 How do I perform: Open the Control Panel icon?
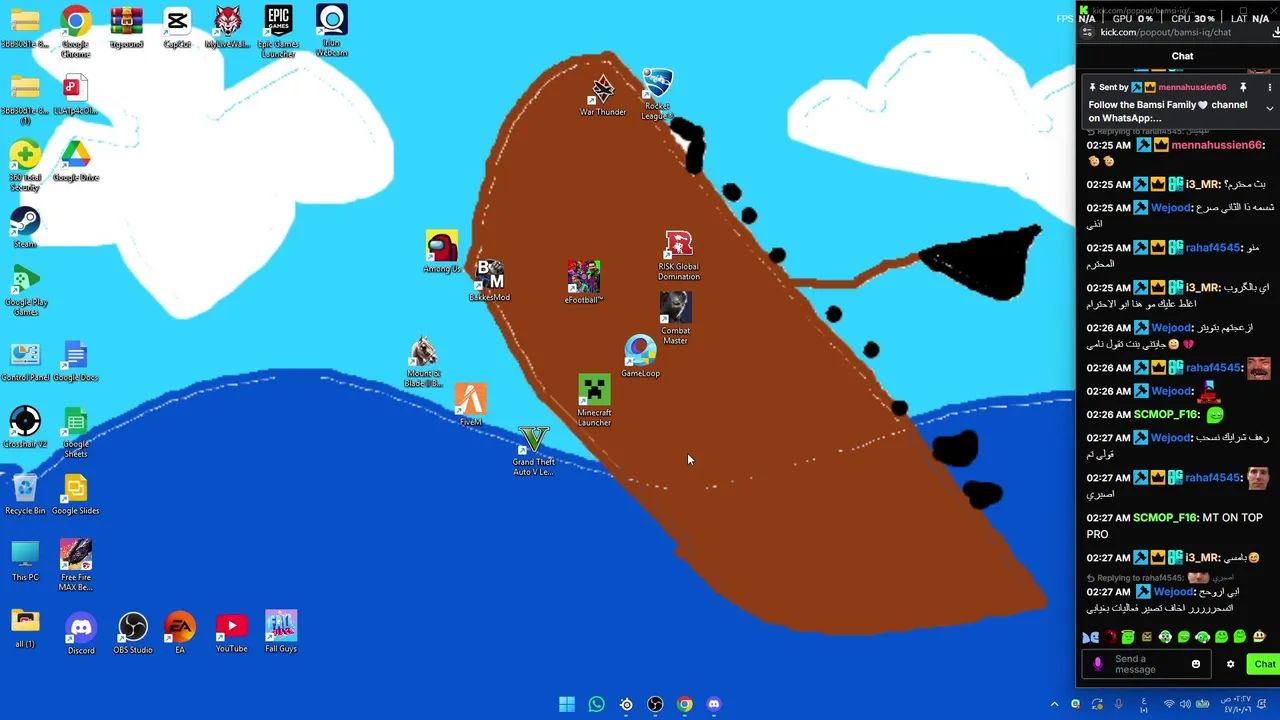click(25, 361)
